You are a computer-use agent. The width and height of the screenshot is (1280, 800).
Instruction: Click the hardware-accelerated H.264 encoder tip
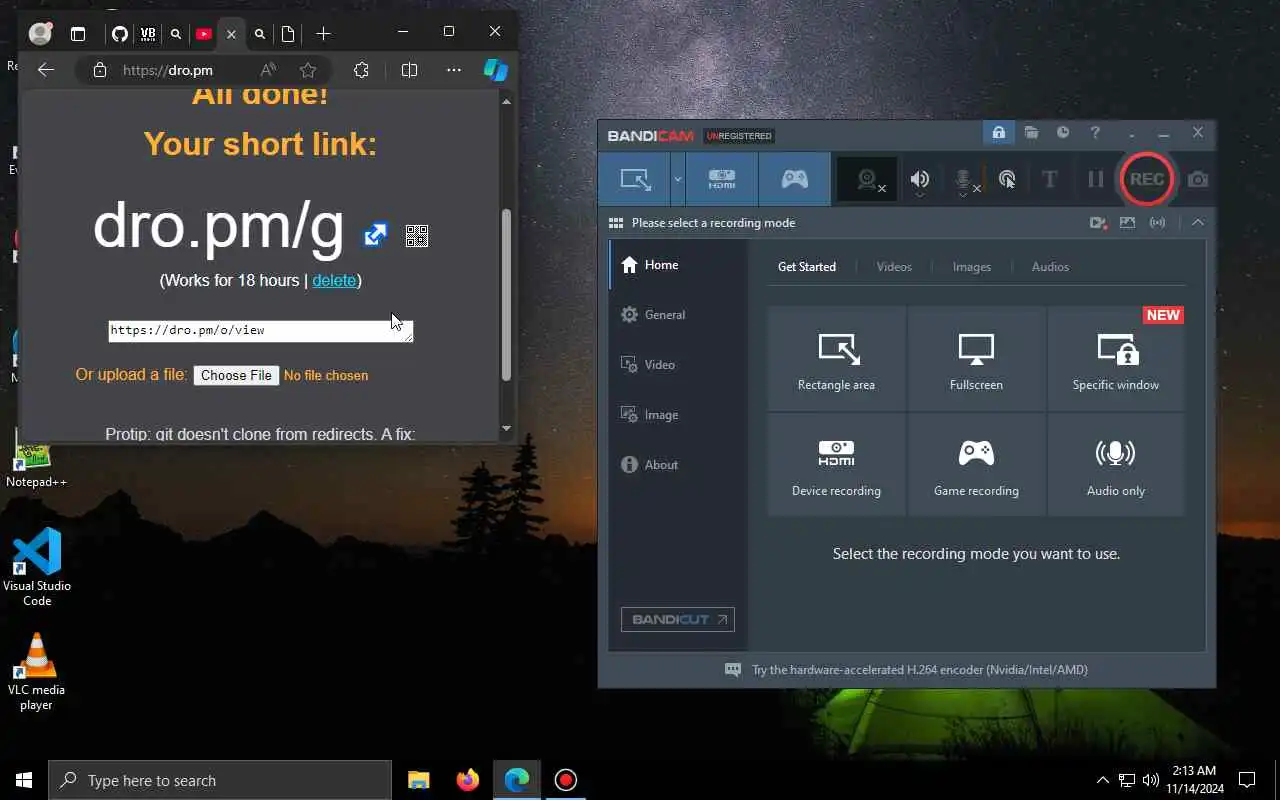coord(919,670)
